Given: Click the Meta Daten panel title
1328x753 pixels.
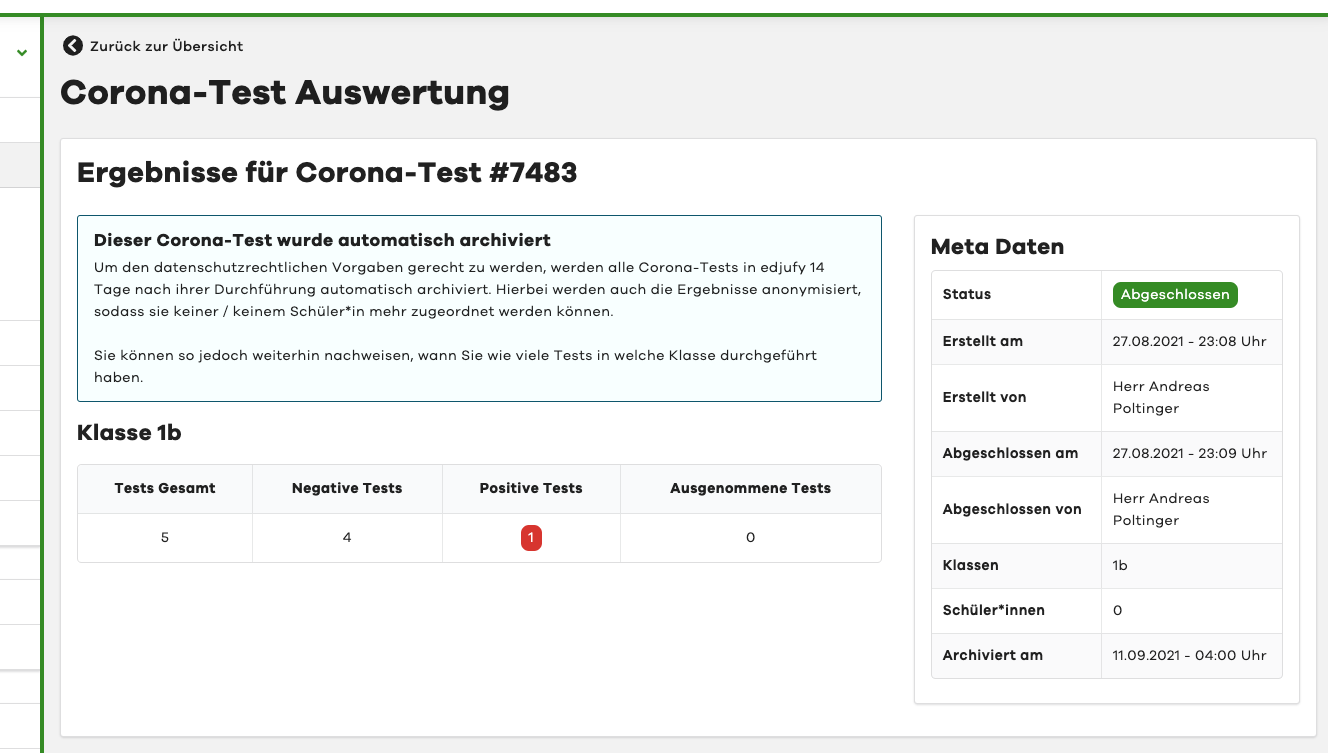Looking at the screenshot, I should click(x=996, y=246).
